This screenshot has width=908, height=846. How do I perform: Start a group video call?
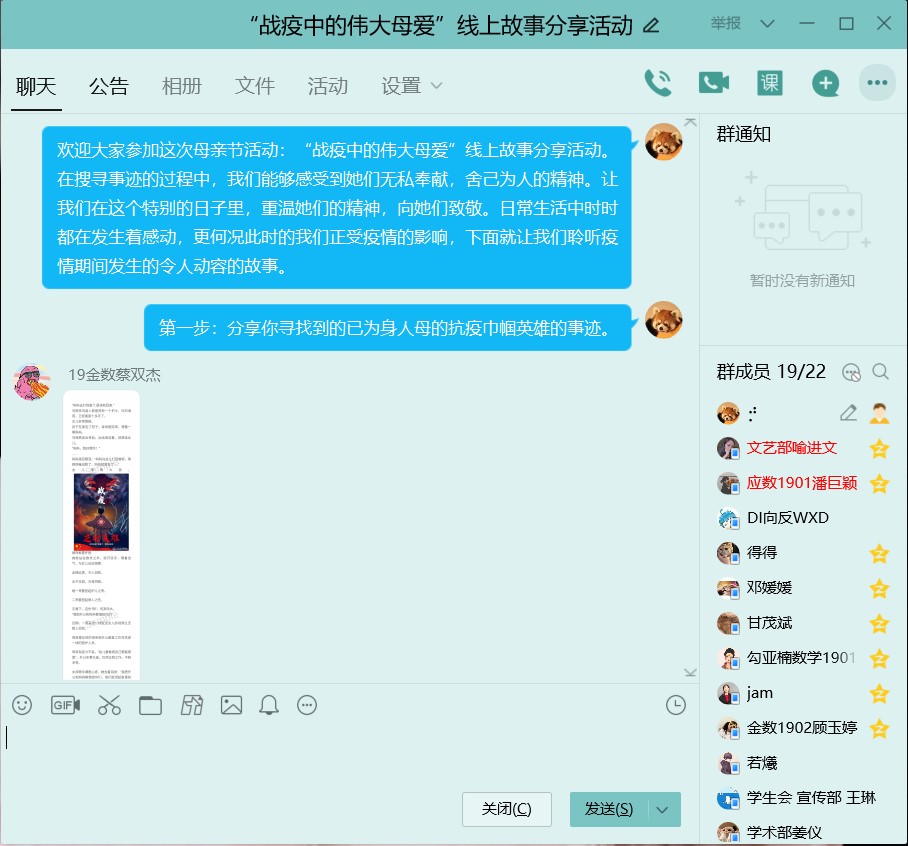(713, 83)
